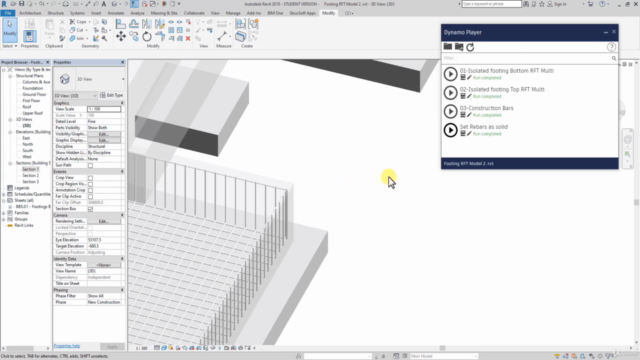Run the 01-Isolated footing Bottom RFT Multi script

(450, 74)
